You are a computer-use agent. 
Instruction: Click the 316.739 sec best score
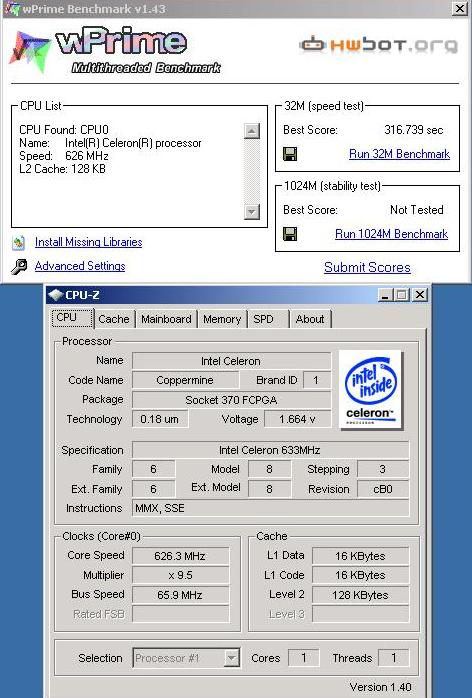tap(414, 130)
